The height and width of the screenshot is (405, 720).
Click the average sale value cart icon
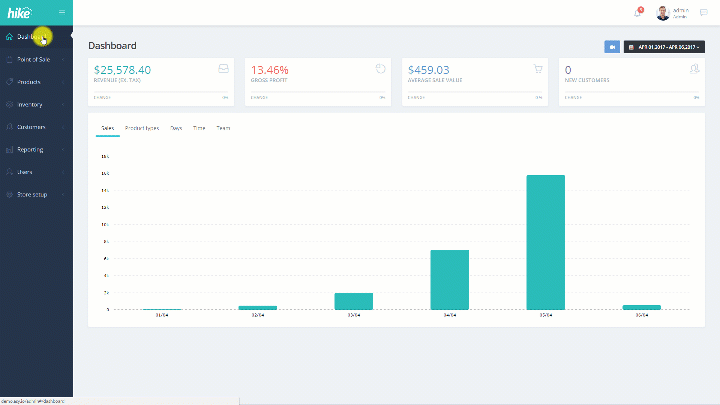[x=538, y=69]
